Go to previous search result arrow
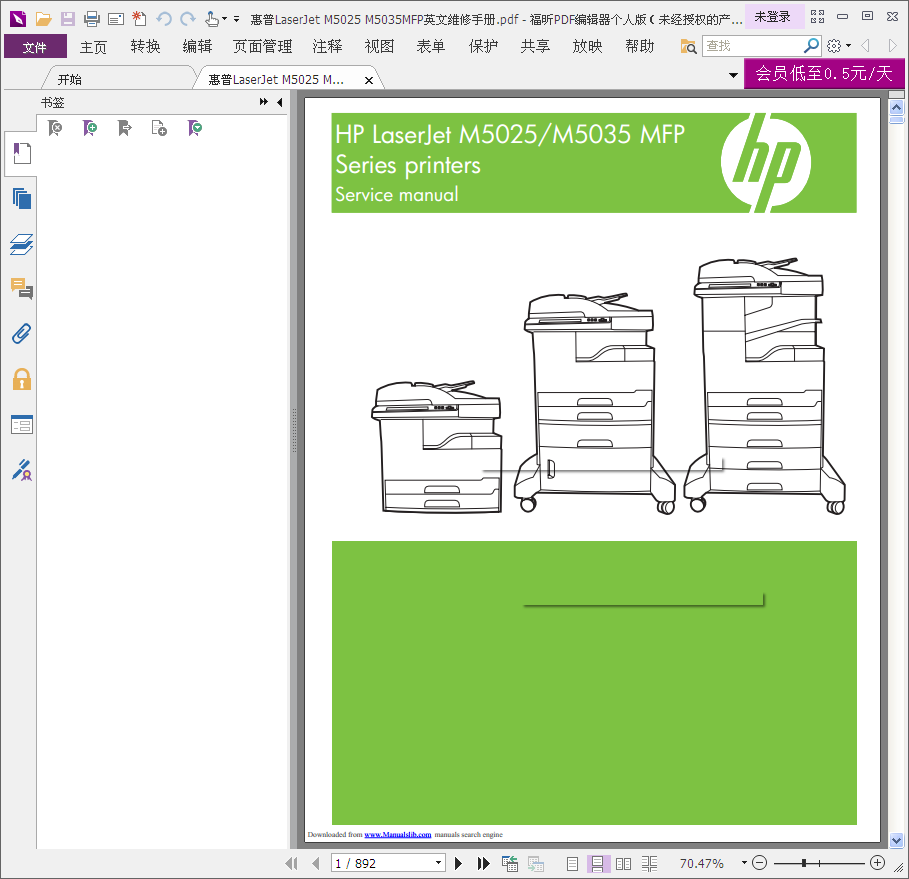909x879 pixels. coord(866,45)
